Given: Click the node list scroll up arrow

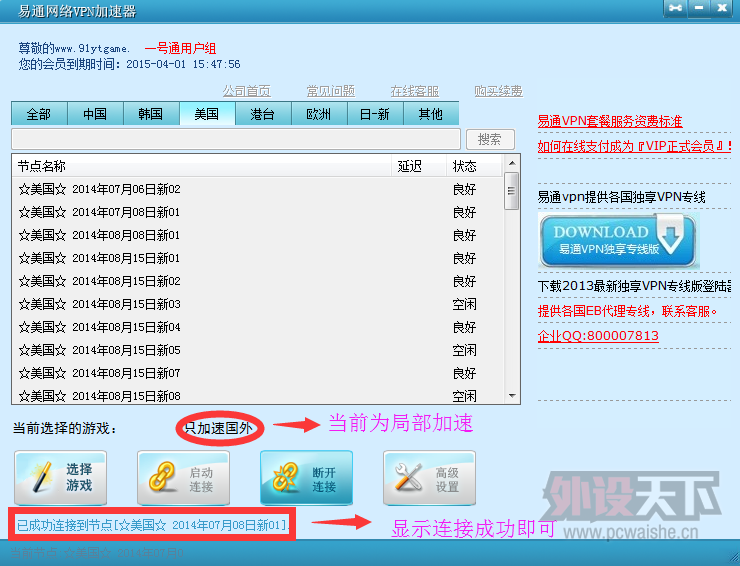Looking at the screenshot, I should [512, 163].
